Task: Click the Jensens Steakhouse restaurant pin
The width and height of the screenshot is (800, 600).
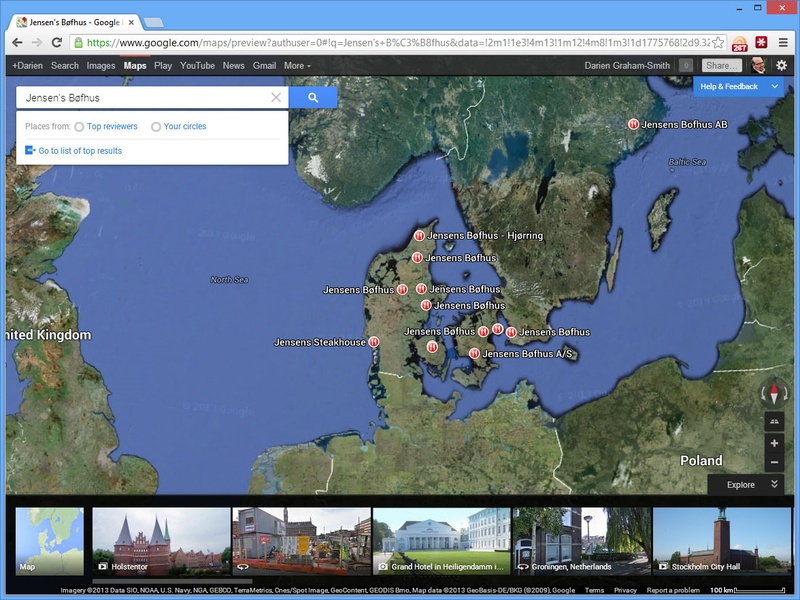Action: click(x=374, y=342)
